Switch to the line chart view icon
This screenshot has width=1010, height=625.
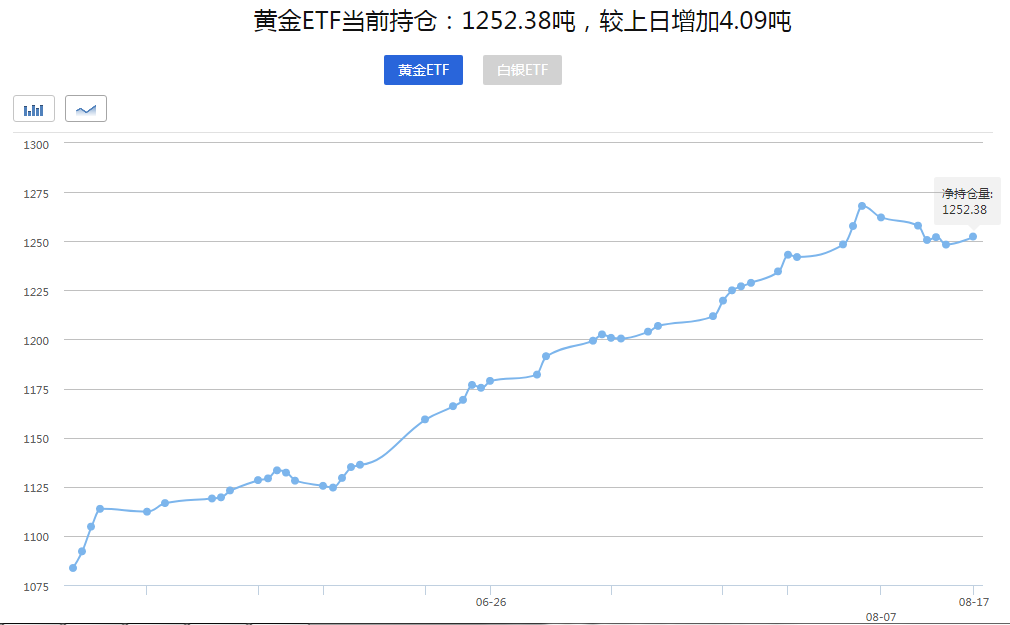pos(86,109)
